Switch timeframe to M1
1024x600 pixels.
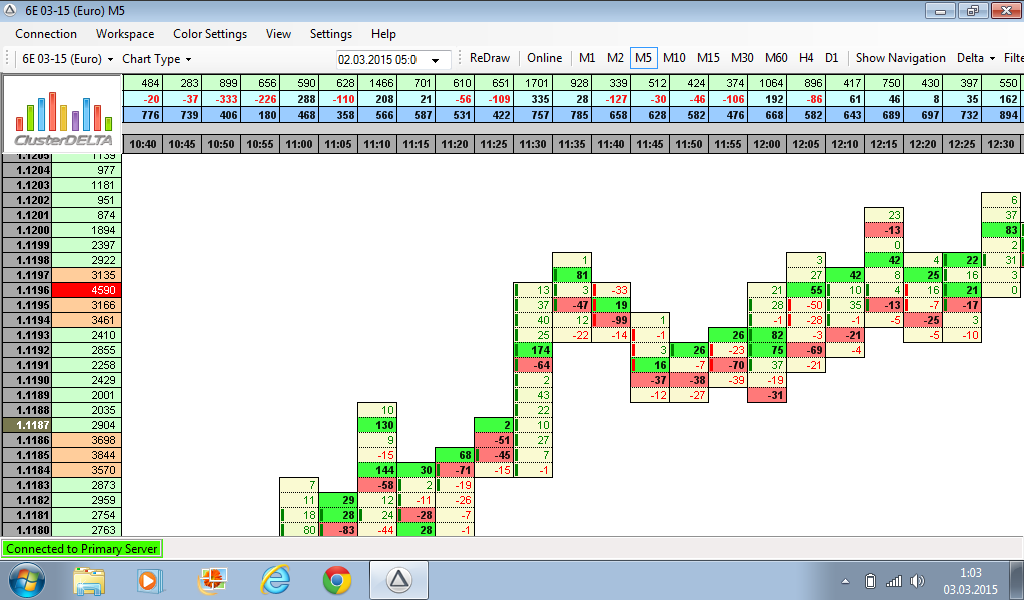[x=587, y=58]
